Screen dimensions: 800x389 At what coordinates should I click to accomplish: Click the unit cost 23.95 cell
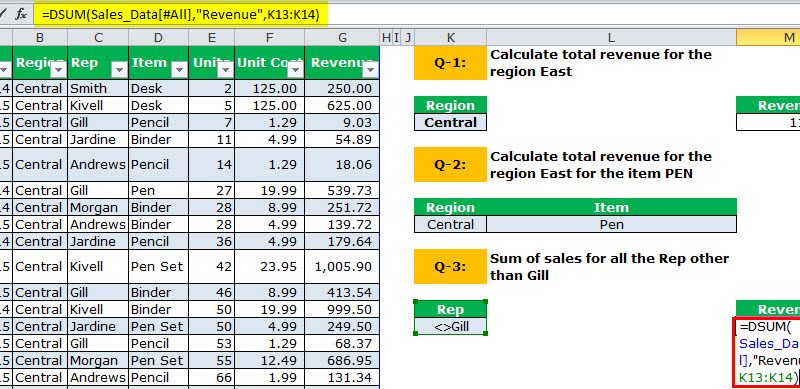(x=269, y=266)
